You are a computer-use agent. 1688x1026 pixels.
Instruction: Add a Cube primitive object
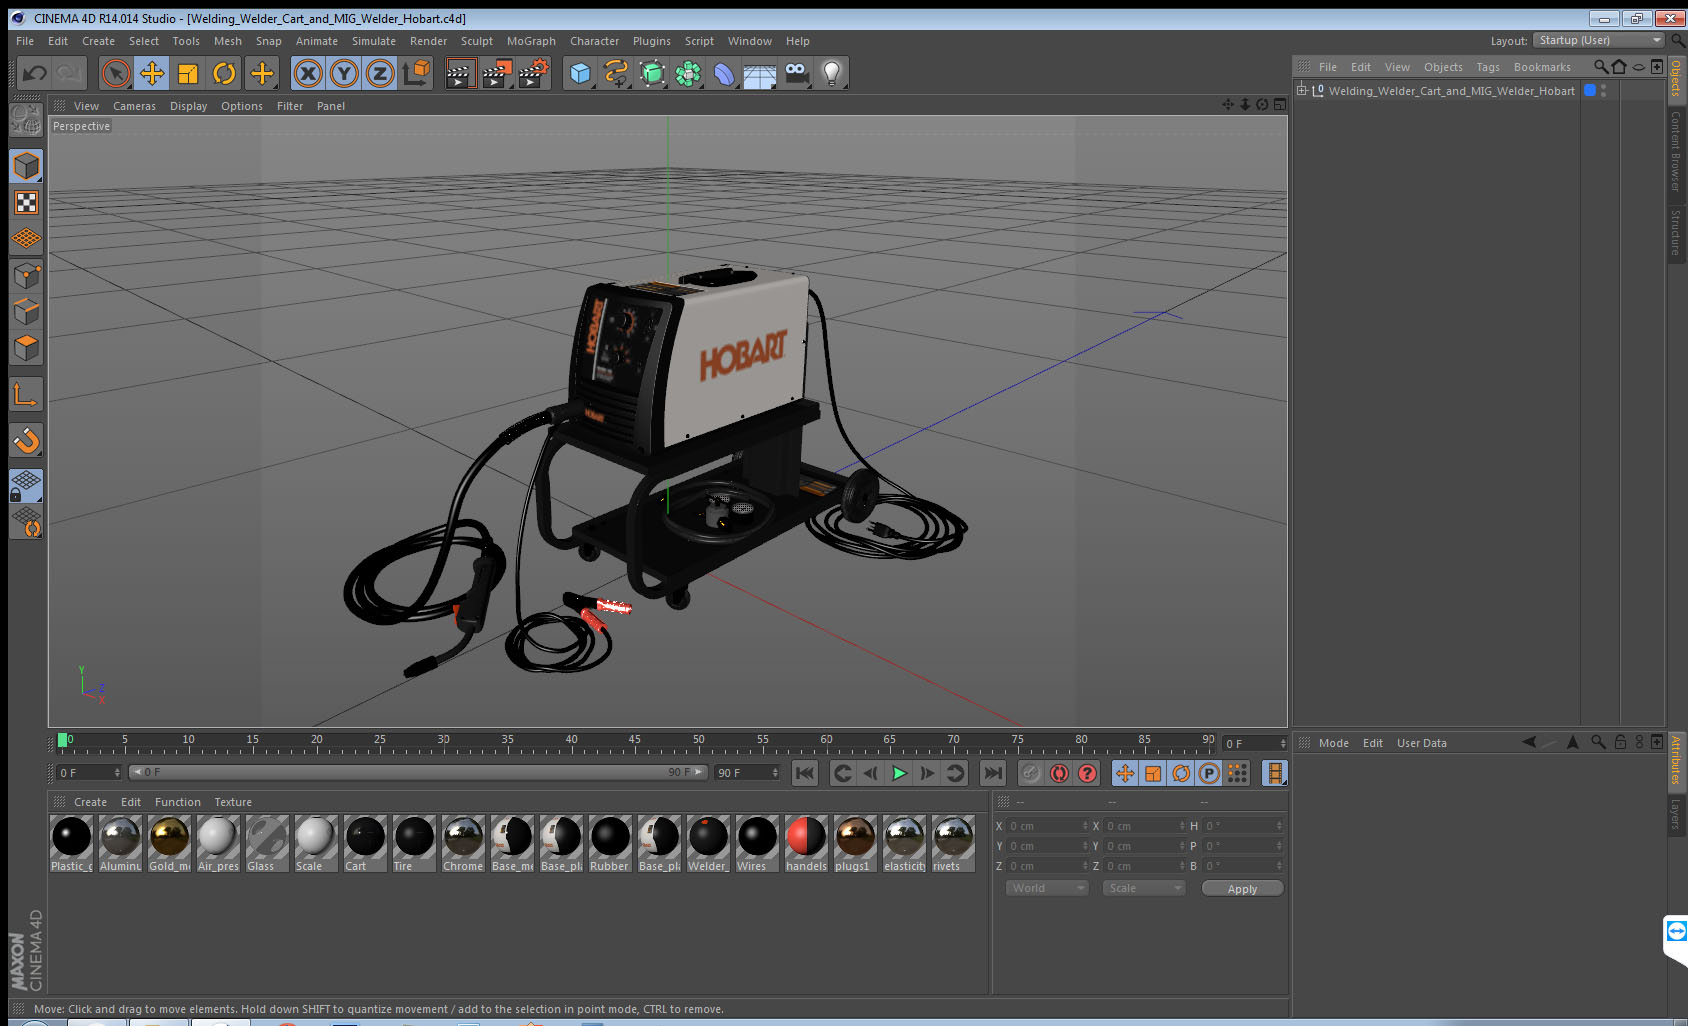pyautogui.click(x=580, y=73)
